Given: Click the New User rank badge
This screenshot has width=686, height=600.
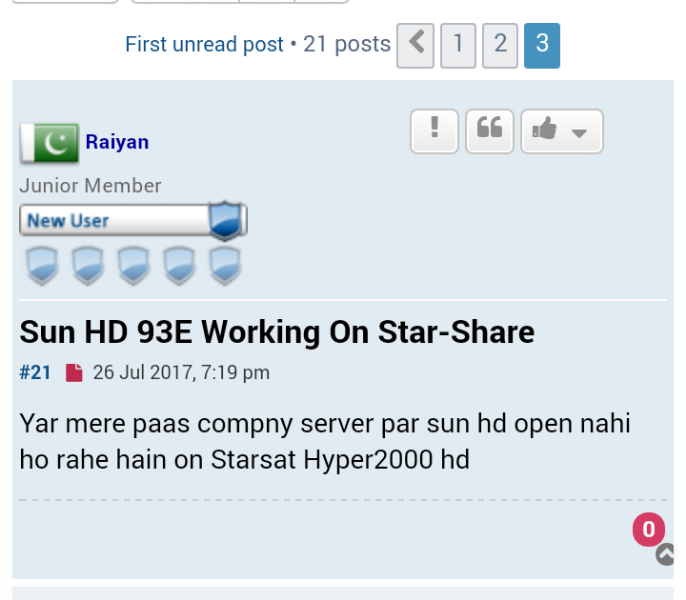Looking at the screenshot, I should coord(133,221).
